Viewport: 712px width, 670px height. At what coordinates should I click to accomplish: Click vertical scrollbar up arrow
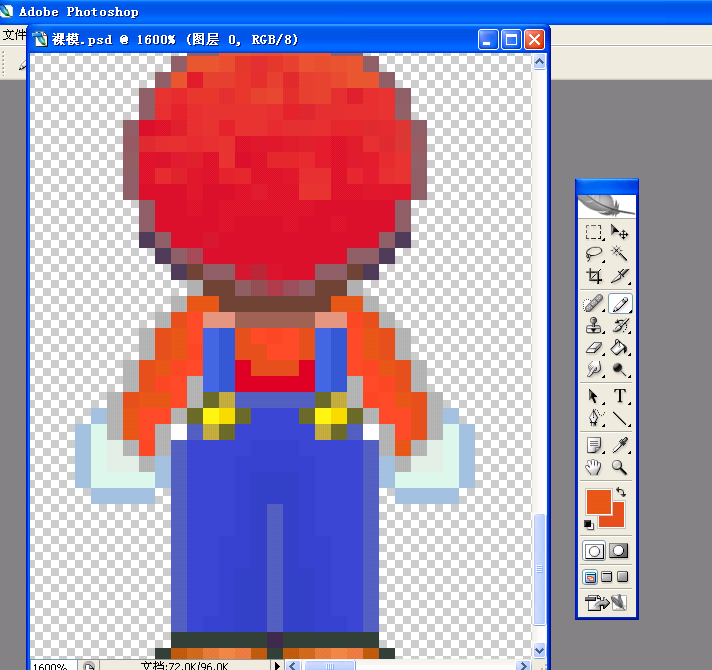coord(539,61)
